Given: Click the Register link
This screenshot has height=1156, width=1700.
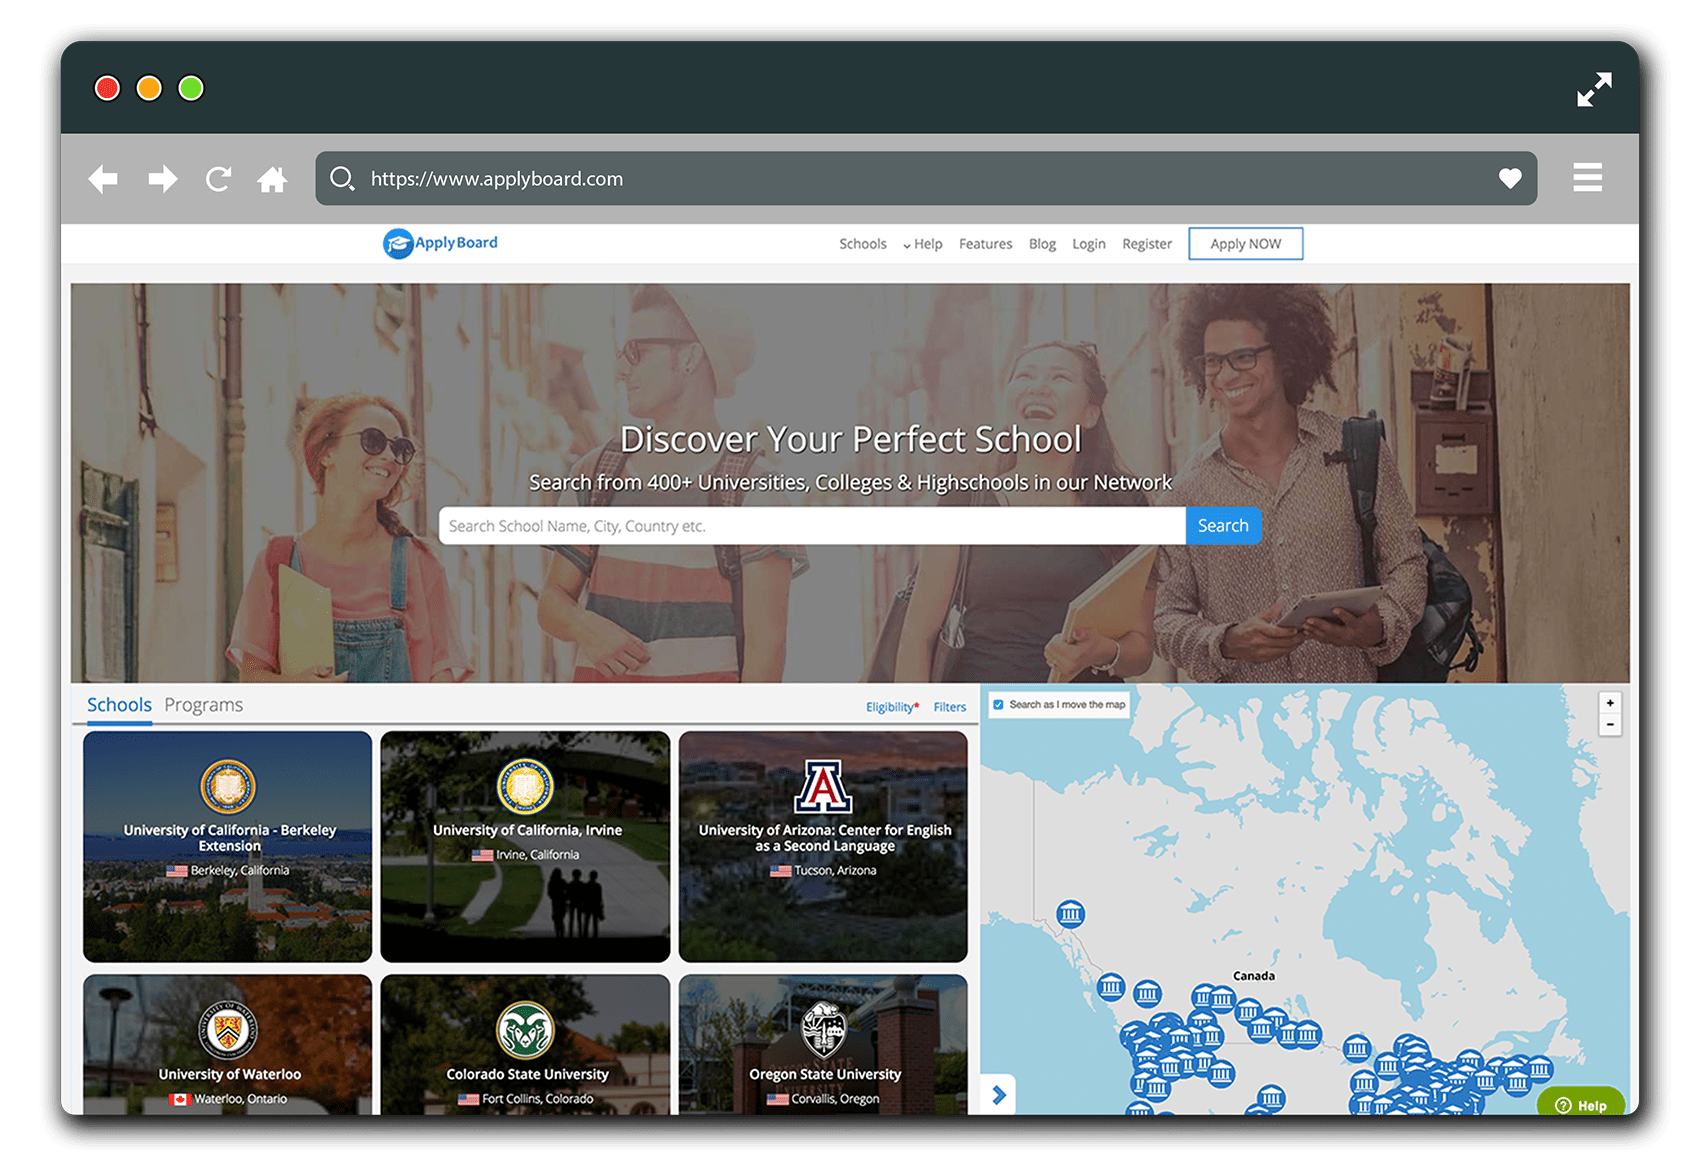Looking at the screenshot, I should click(x=1147, y=244).
